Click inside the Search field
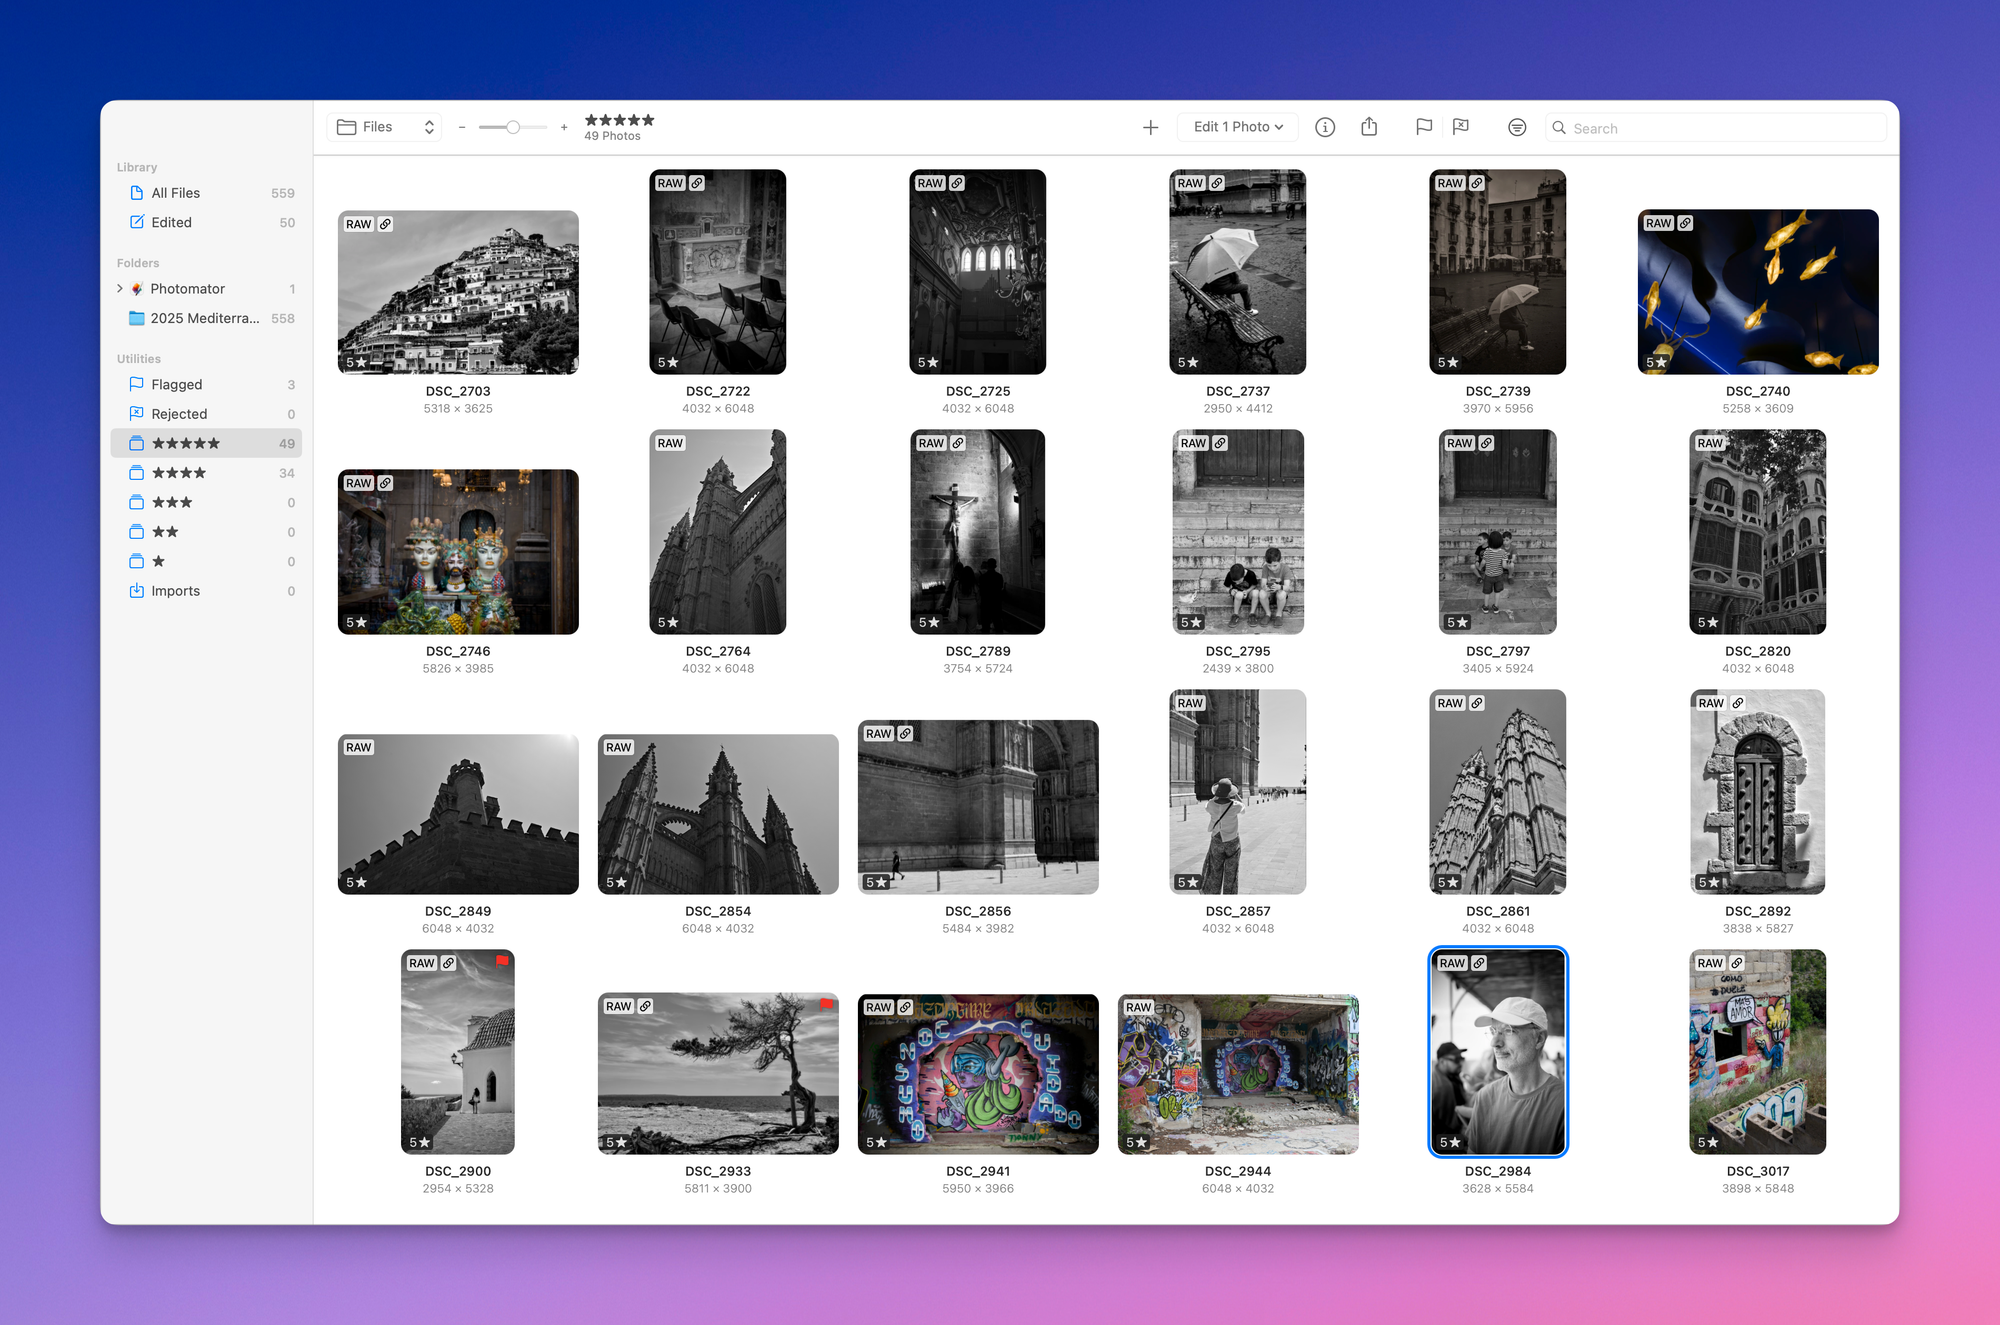 pos(1700,127)
